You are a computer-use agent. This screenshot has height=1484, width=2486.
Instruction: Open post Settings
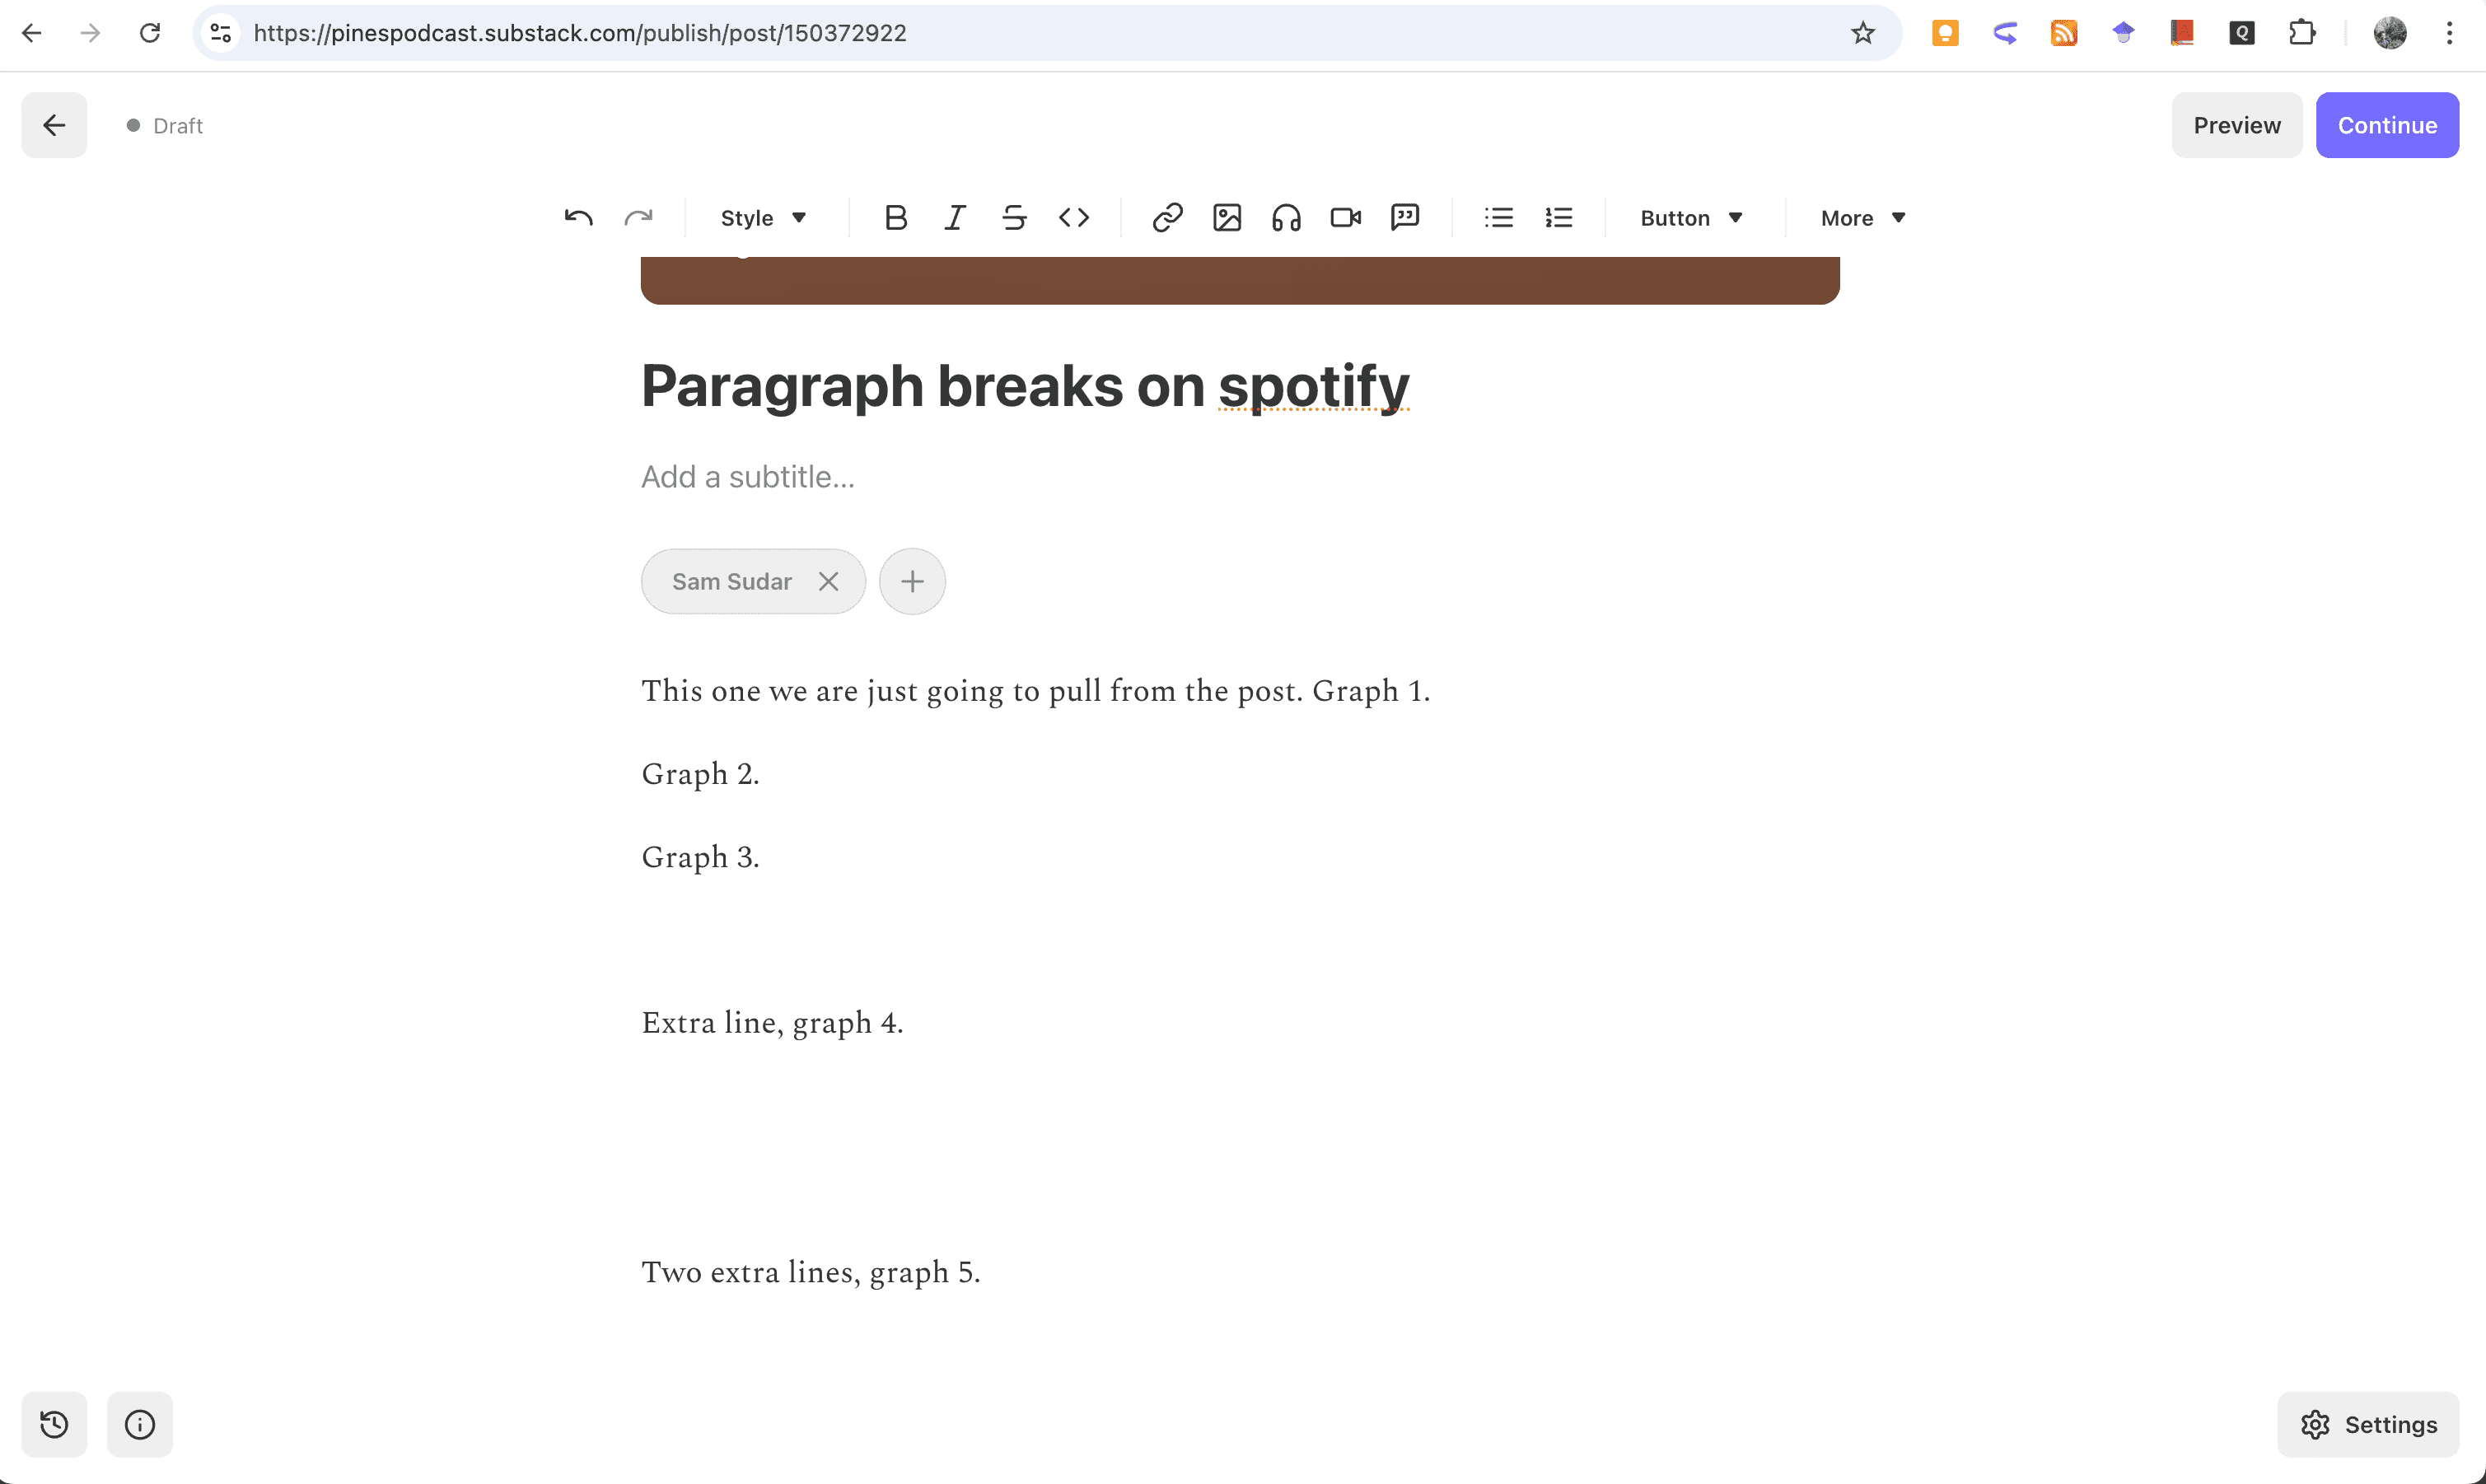2368,1424
